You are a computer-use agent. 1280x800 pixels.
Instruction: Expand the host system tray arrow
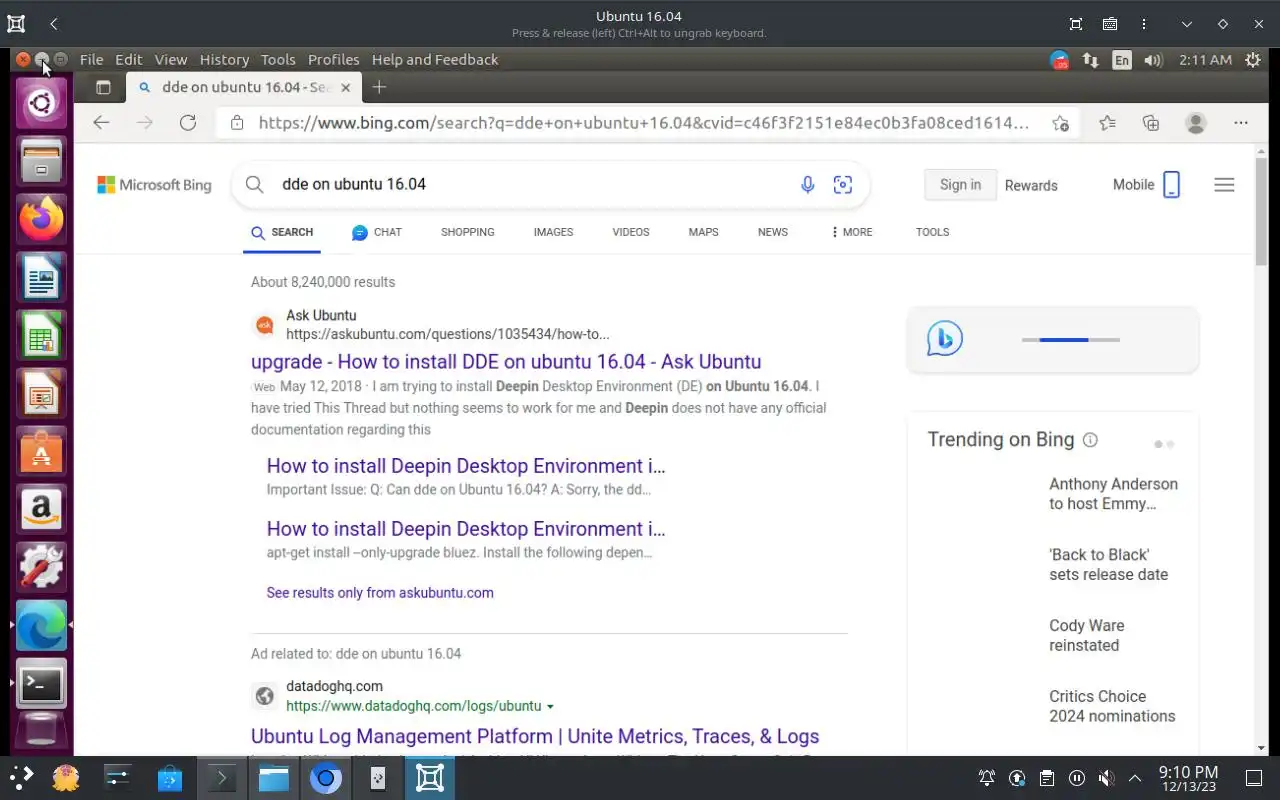click(x=1135, y=778)
